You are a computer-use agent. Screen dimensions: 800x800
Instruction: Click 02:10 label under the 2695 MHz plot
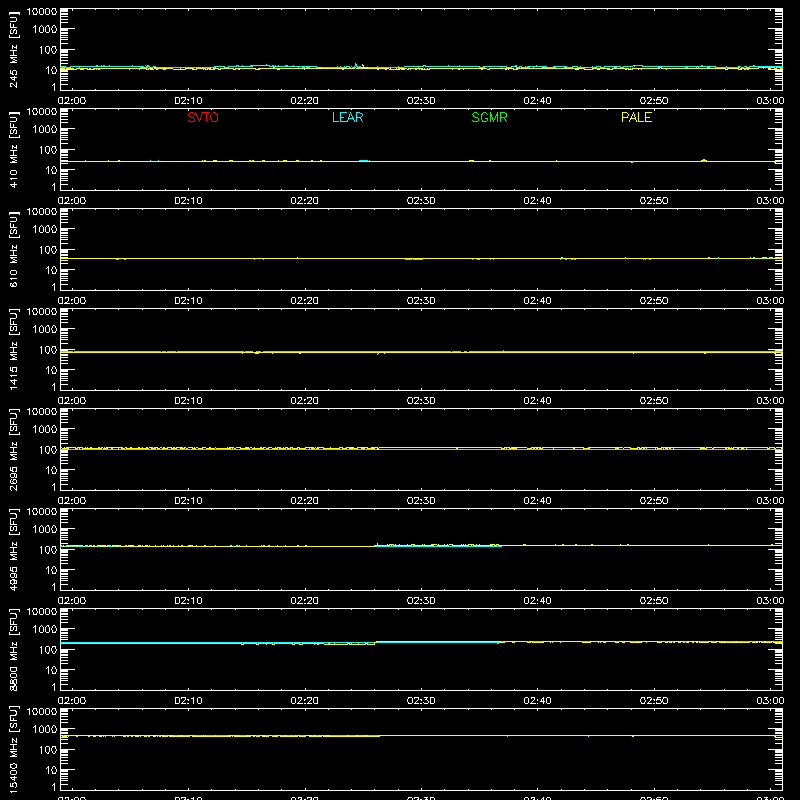point(188,501)
